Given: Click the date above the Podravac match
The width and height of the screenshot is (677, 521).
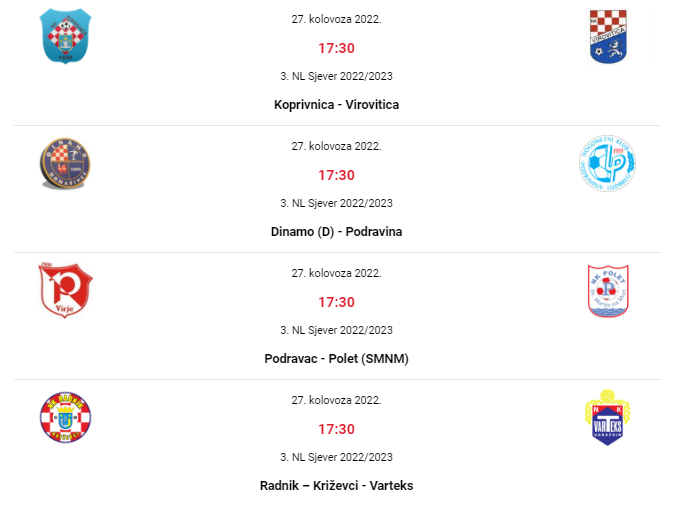Looking at the screenshot, I should 336,273.
